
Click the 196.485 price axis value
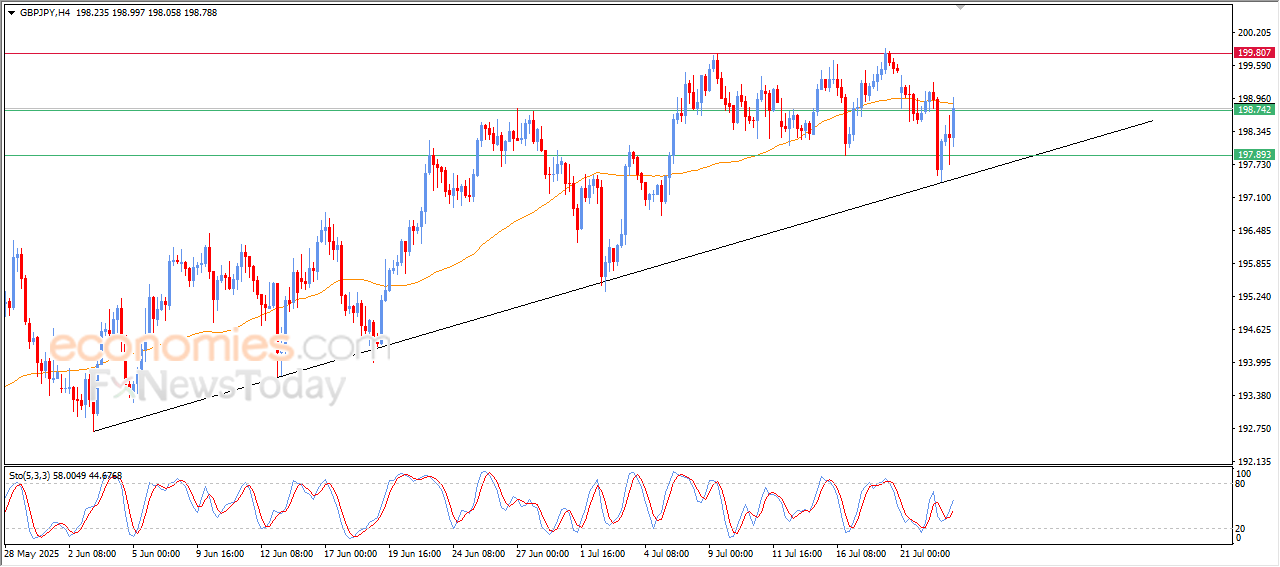tap(1254, 231)
